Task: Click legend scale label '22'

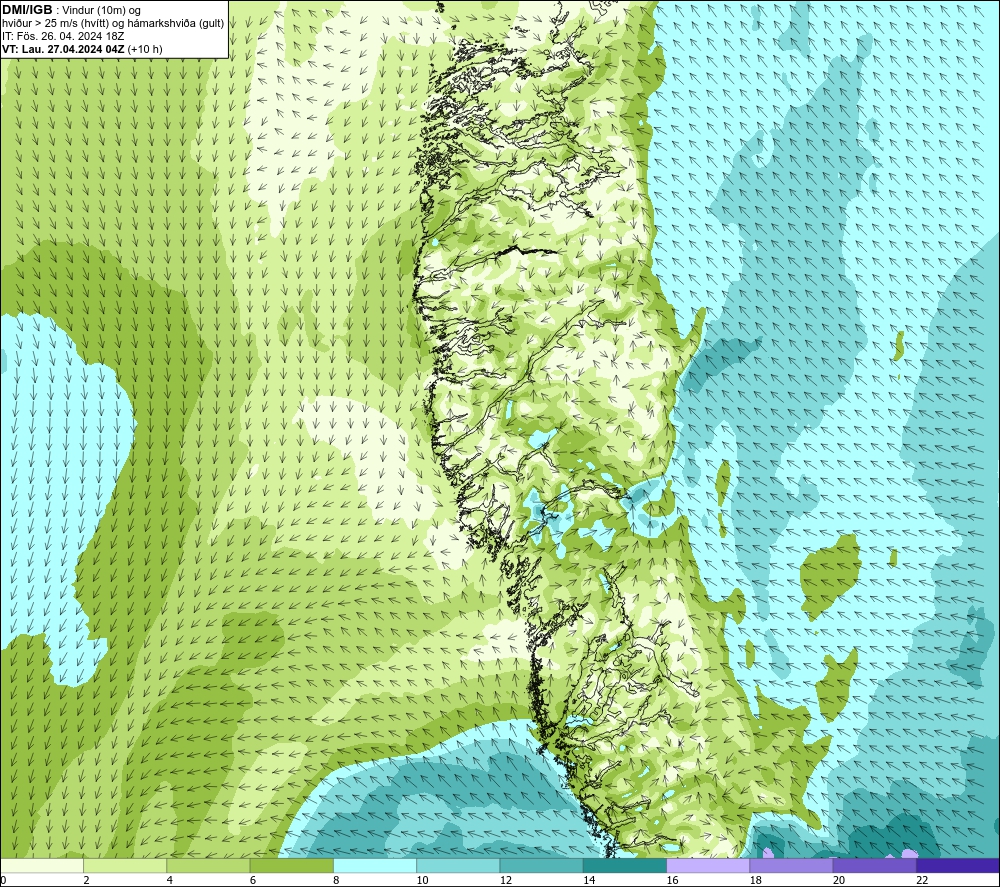Action: (x=922, y=881)
